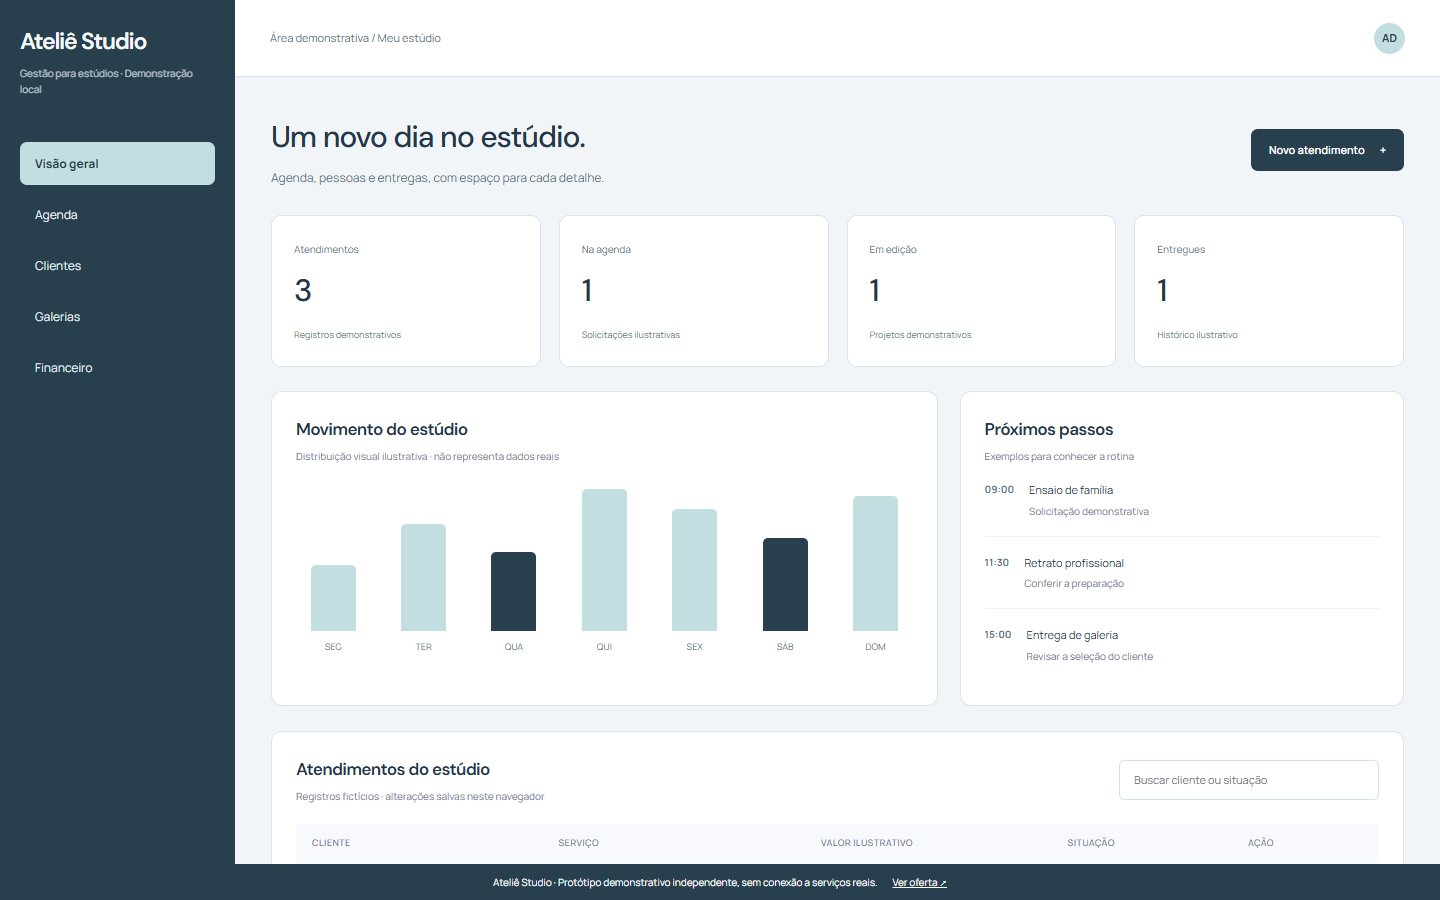
Task: Click the Entregues summary card
Action: click(x=1269, y=291)
